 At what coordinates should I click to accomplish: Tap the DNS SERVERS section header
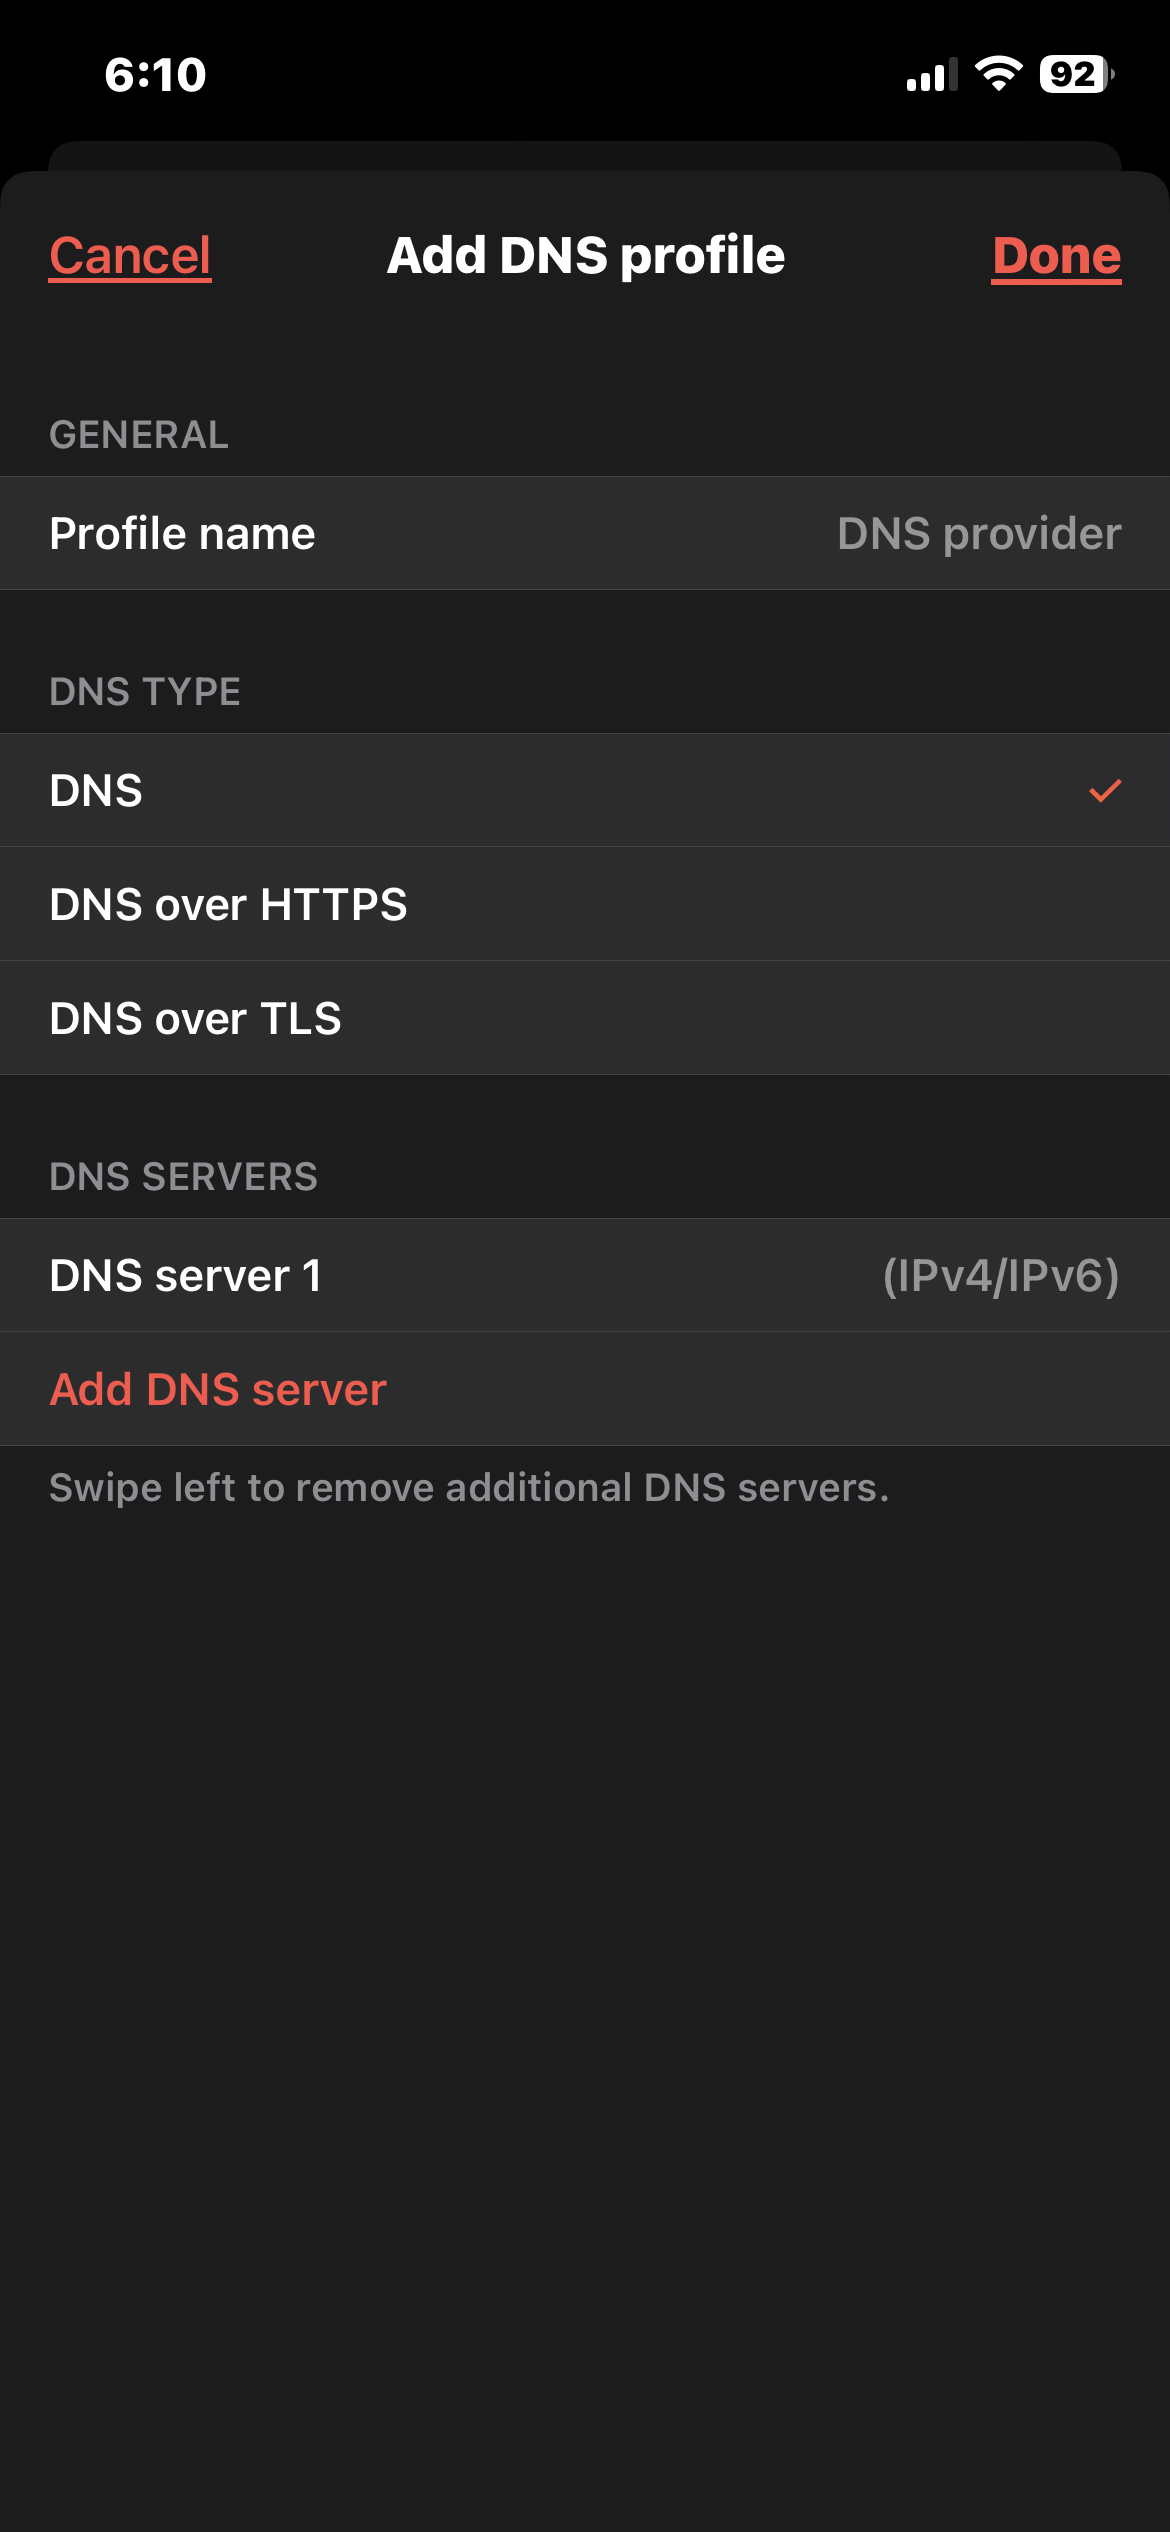coord(184,1177)
